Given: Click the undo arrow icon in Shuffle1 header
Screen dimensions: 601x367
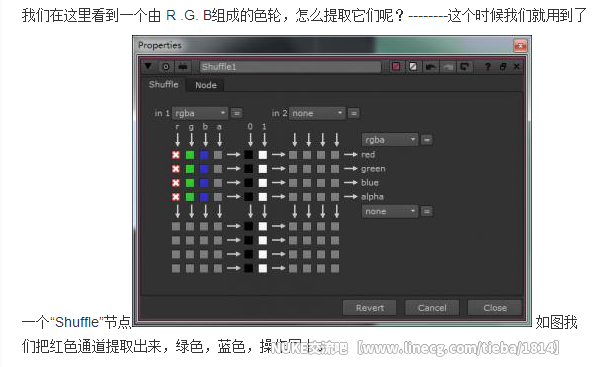Looking at the screenshot, I should click(430, 67).
